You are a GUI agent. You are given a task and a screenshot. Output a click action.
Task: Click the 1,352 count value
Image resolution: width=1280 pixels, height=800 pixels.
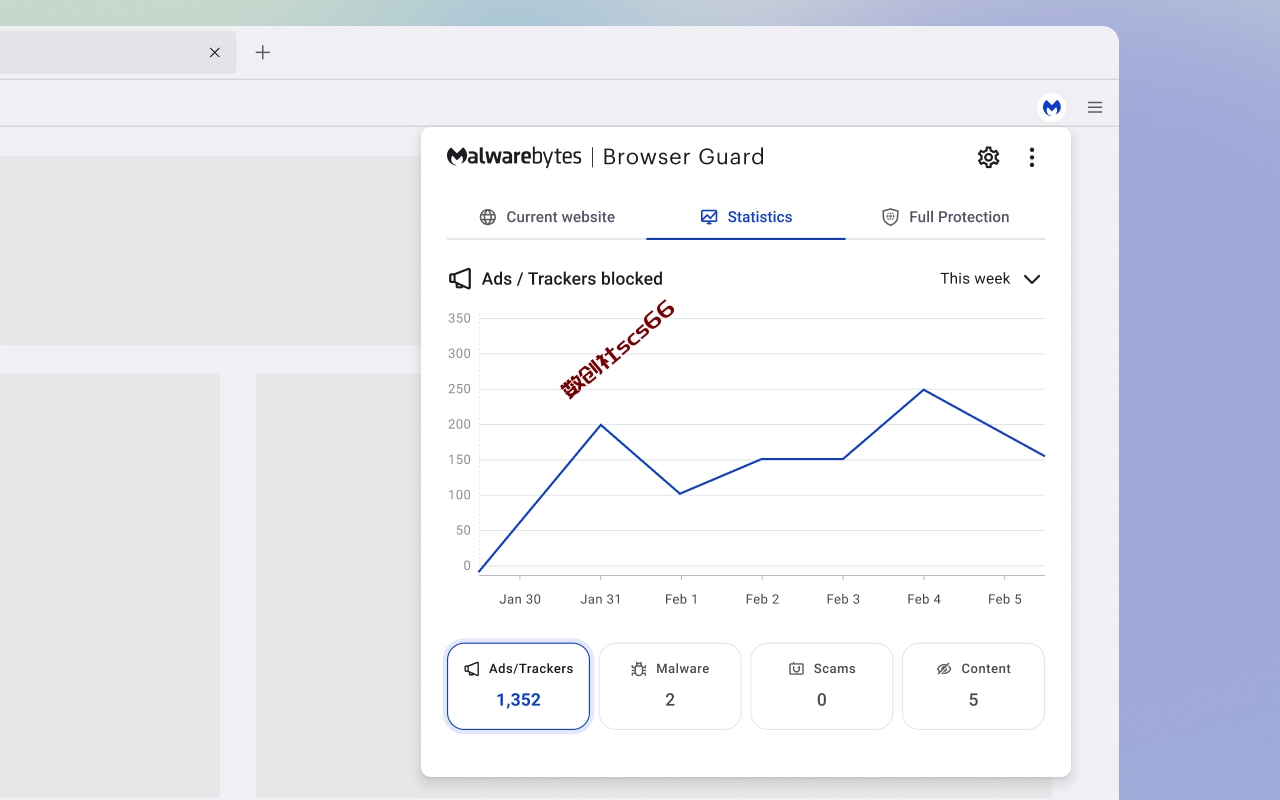(518, 700)
